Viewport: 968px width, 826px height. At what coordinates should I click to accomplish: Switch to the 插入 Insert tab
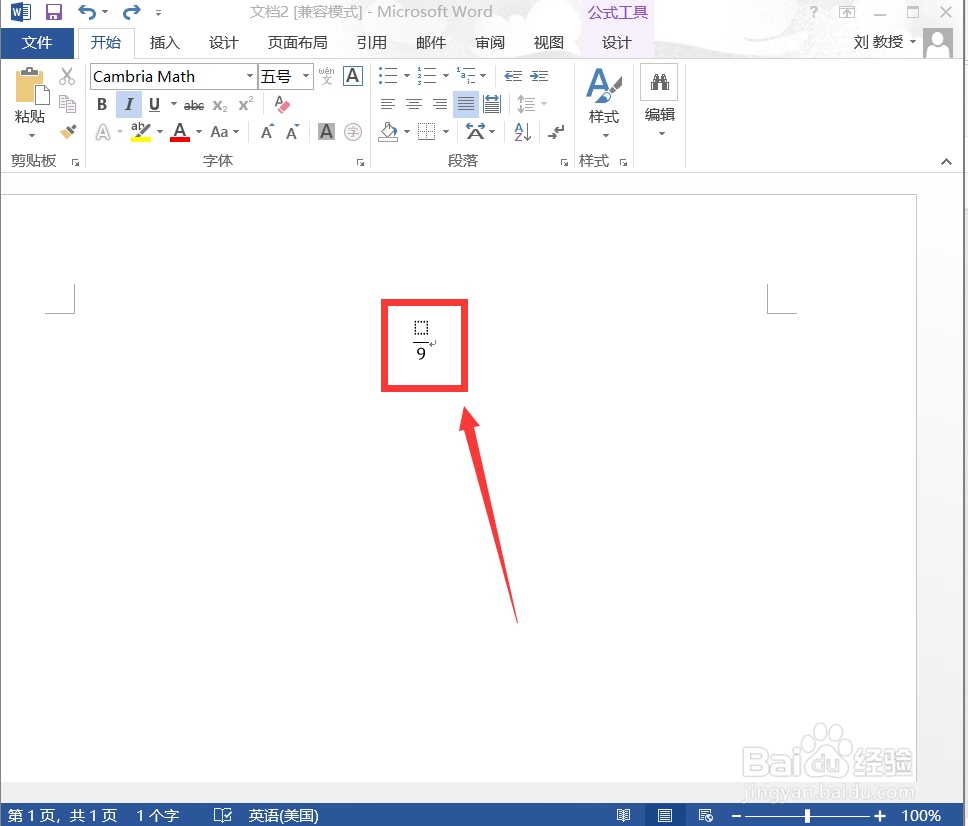click(164, 43)
